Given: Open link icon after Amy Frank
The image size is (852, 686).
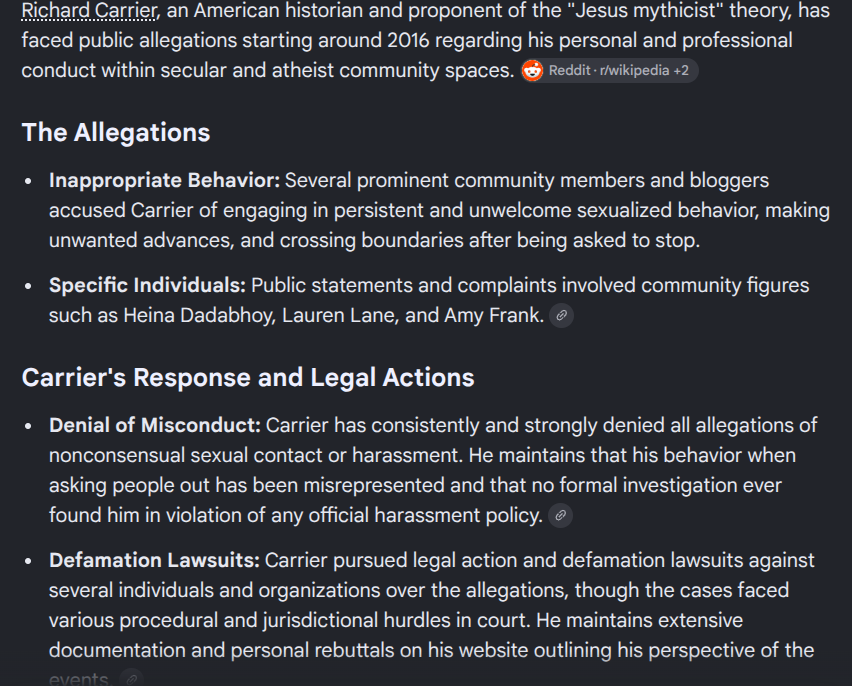Looking at the screenshot, I should [x=561, y=315].
